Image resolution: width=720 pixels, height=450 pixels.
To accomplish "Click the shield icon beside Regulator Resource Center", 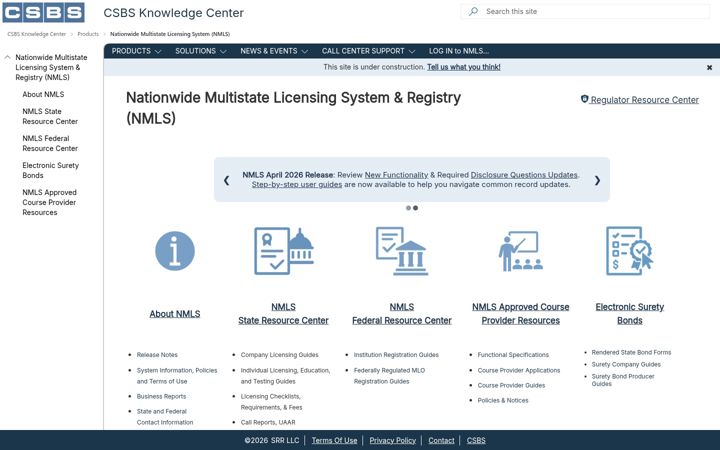I will pyautogui.click(x=585, y=99).
